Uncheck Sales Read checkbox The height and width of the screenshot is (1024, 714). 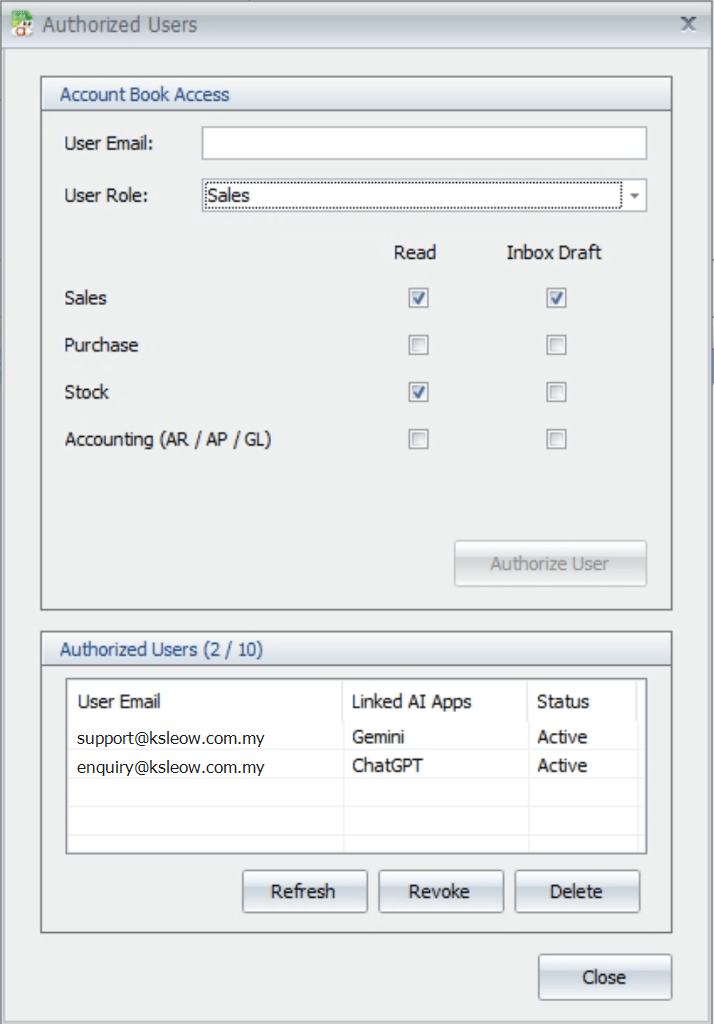[x=418, y=298]
